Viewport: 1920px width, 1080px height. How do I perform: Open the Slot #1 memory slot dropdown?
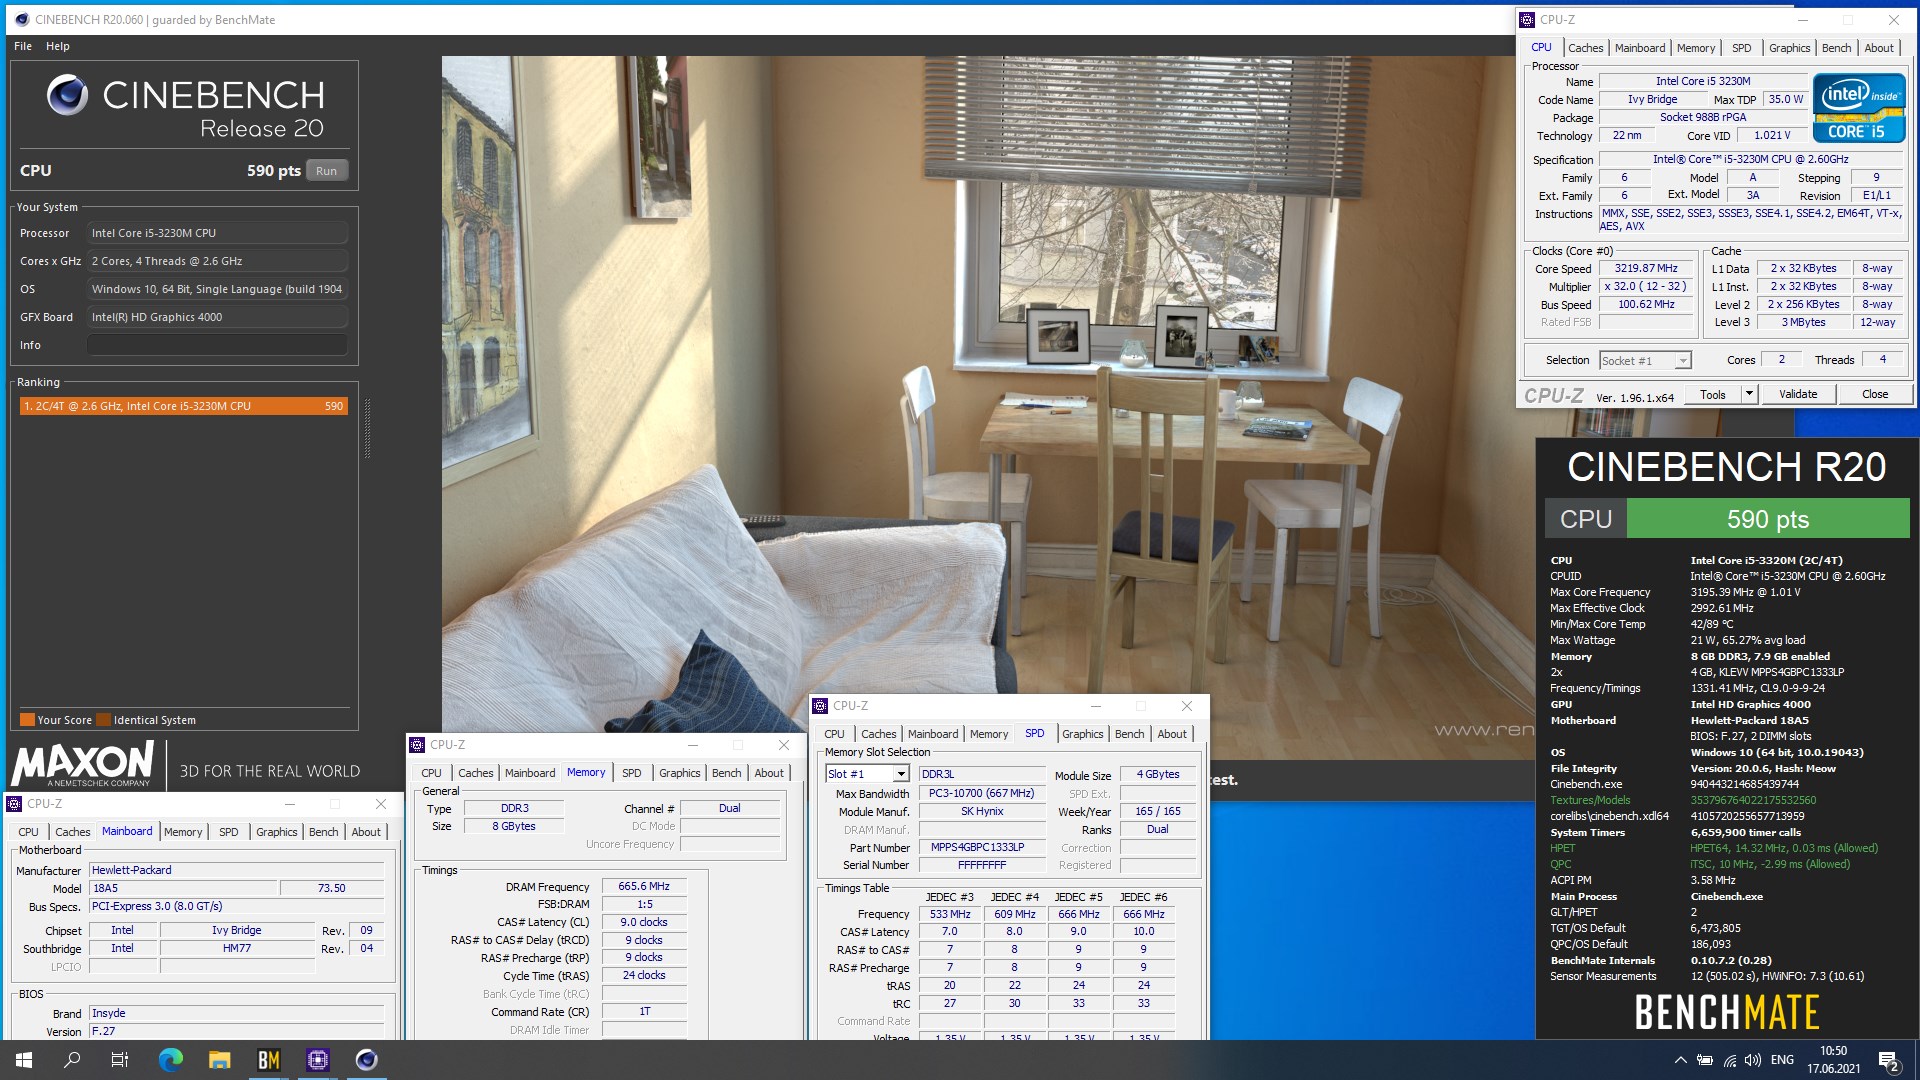[867, 774]
